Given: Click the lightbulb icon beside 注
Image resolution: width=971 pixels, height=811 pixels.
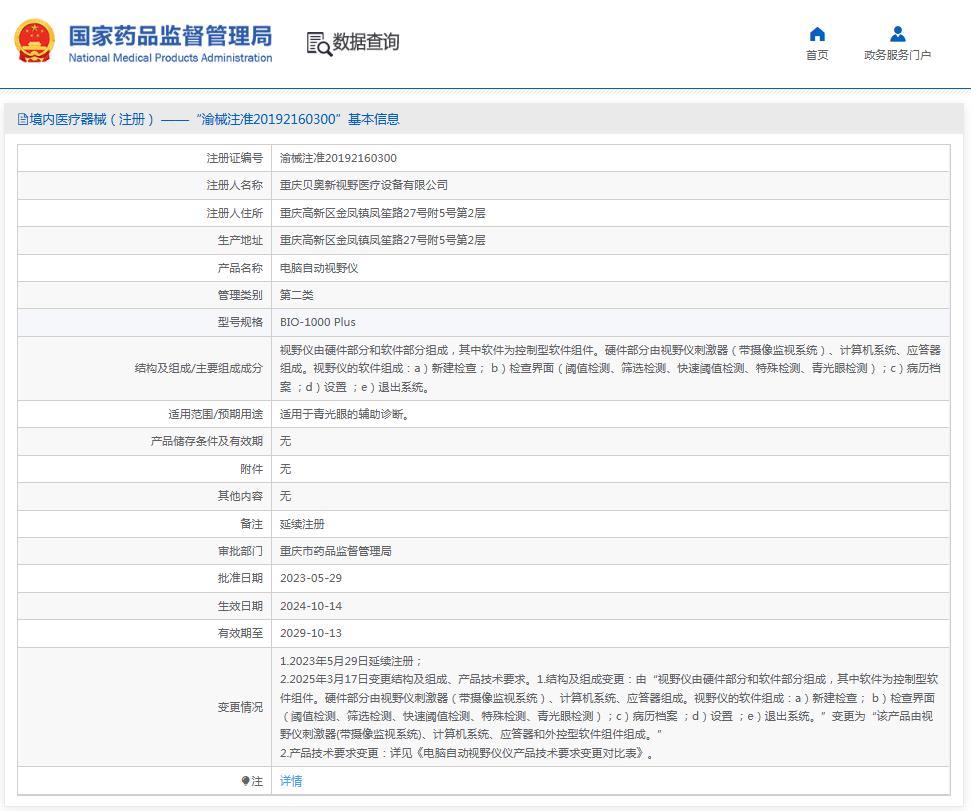Looking at the screenshot, I should point(246,781).
